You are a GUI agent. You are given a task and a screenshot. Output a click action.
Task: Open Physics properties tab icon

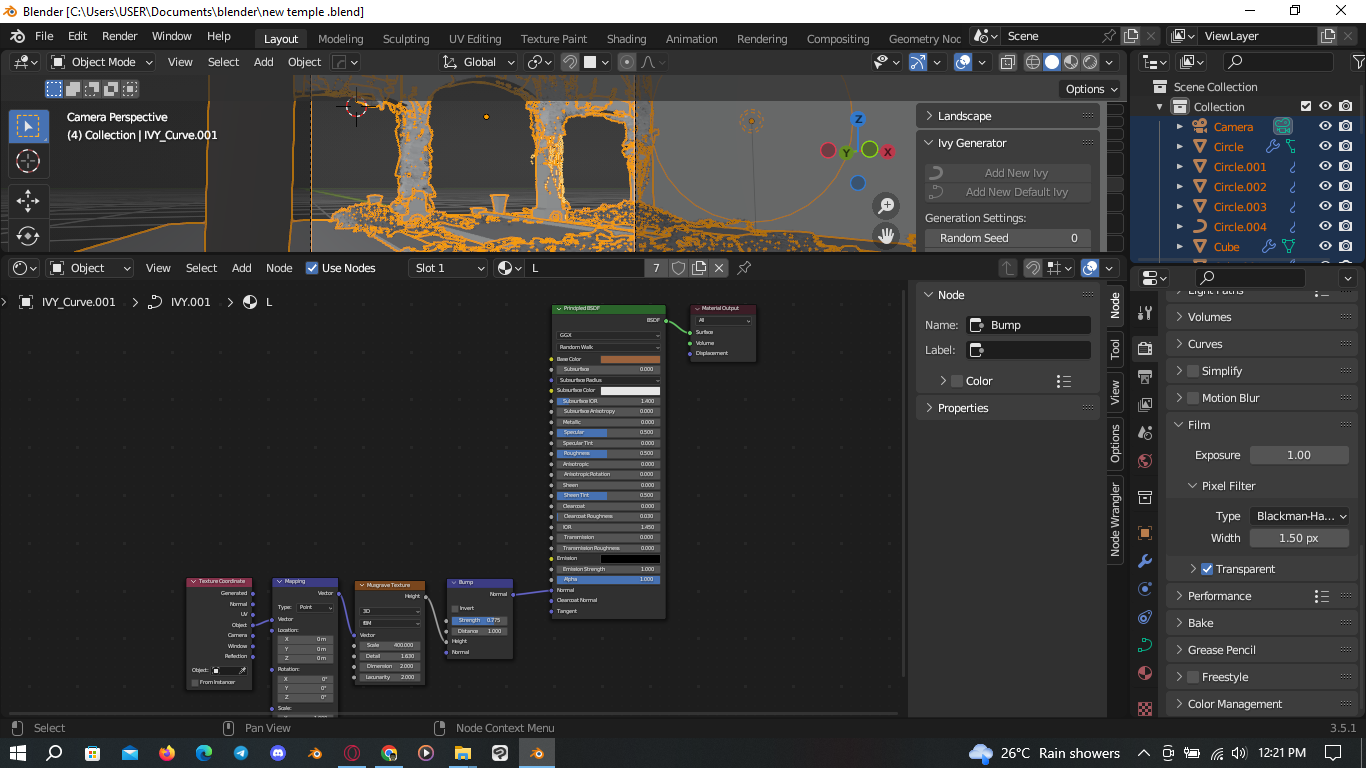[x=1145, y=589]
